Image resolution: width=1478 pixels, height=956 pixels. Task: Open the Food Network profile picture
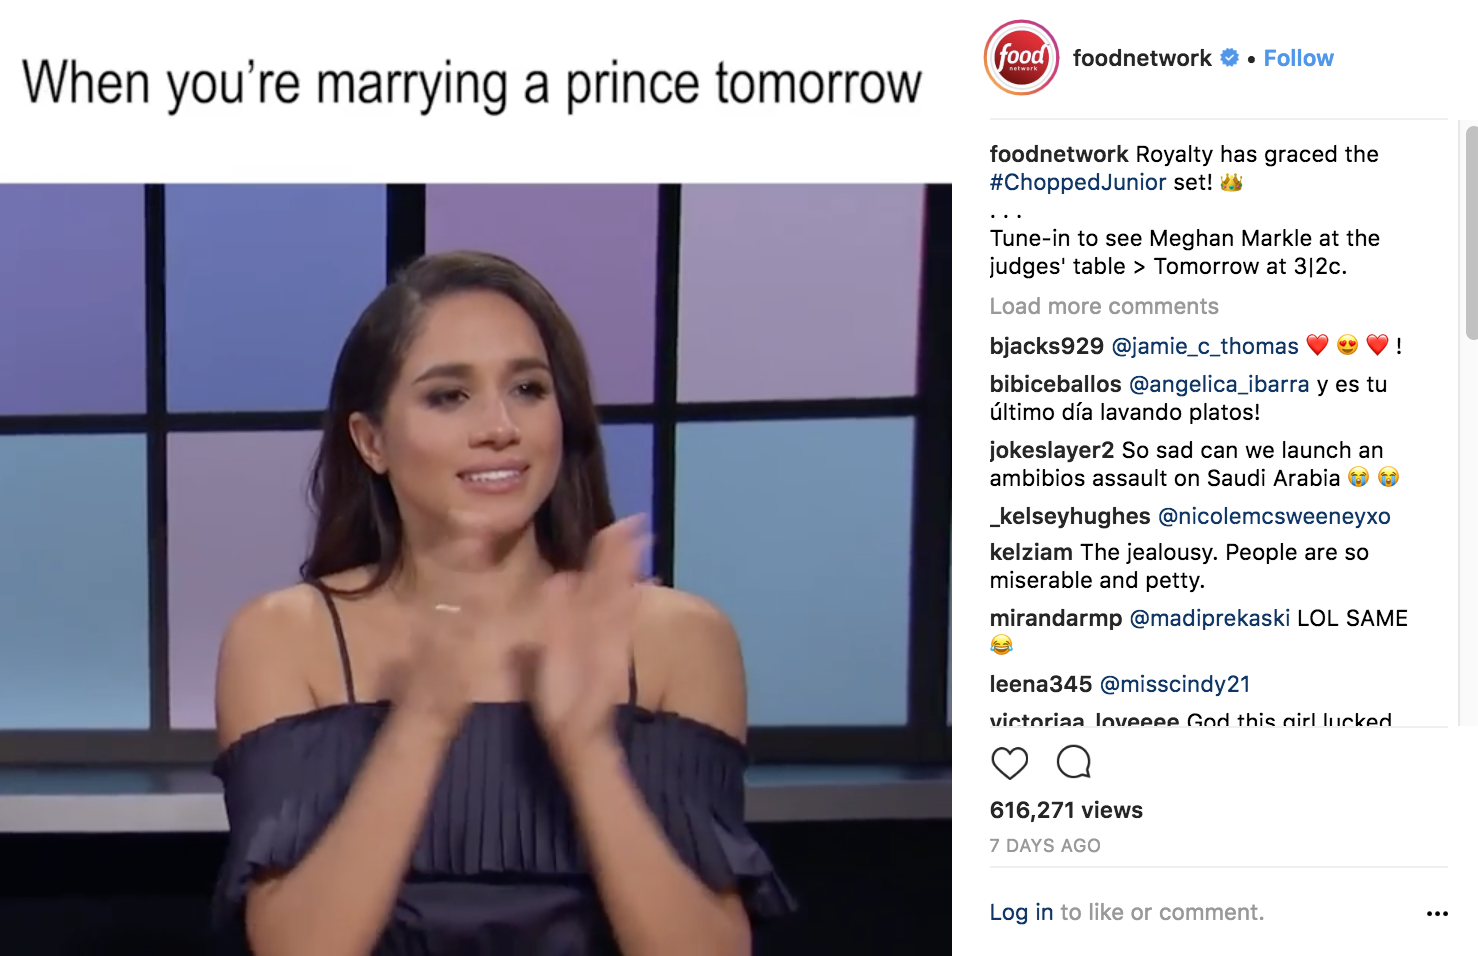point(1021,58)
